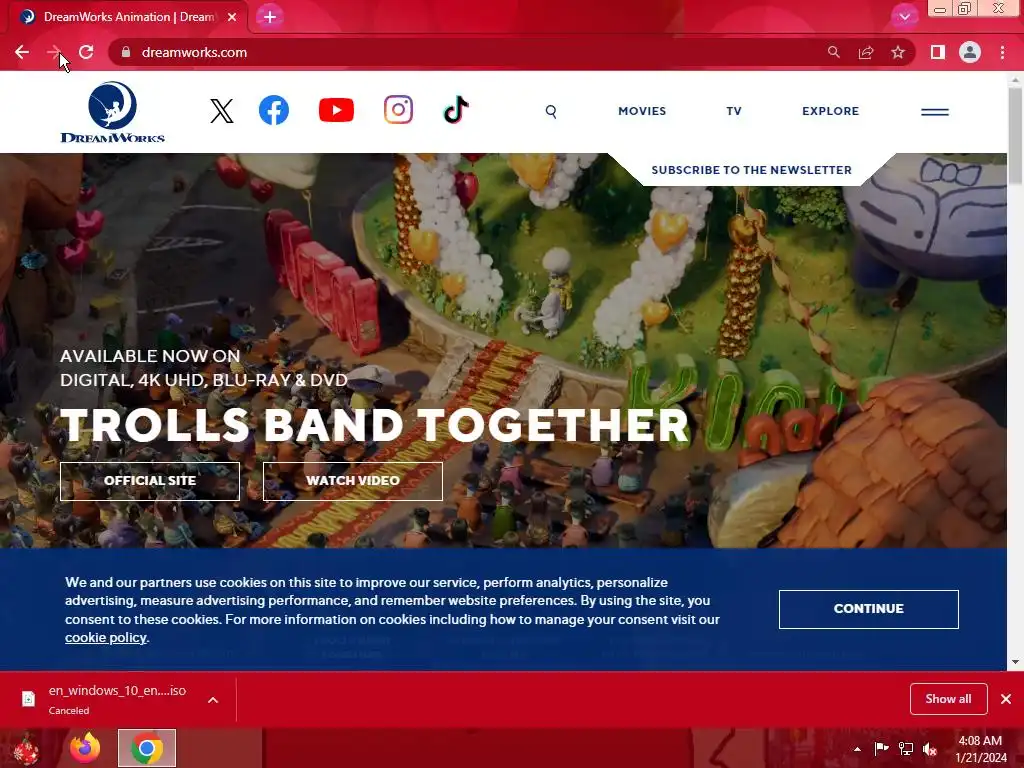Open the cookie policy link
Viewport: 1024px width, 768px height.
[106, 637]
